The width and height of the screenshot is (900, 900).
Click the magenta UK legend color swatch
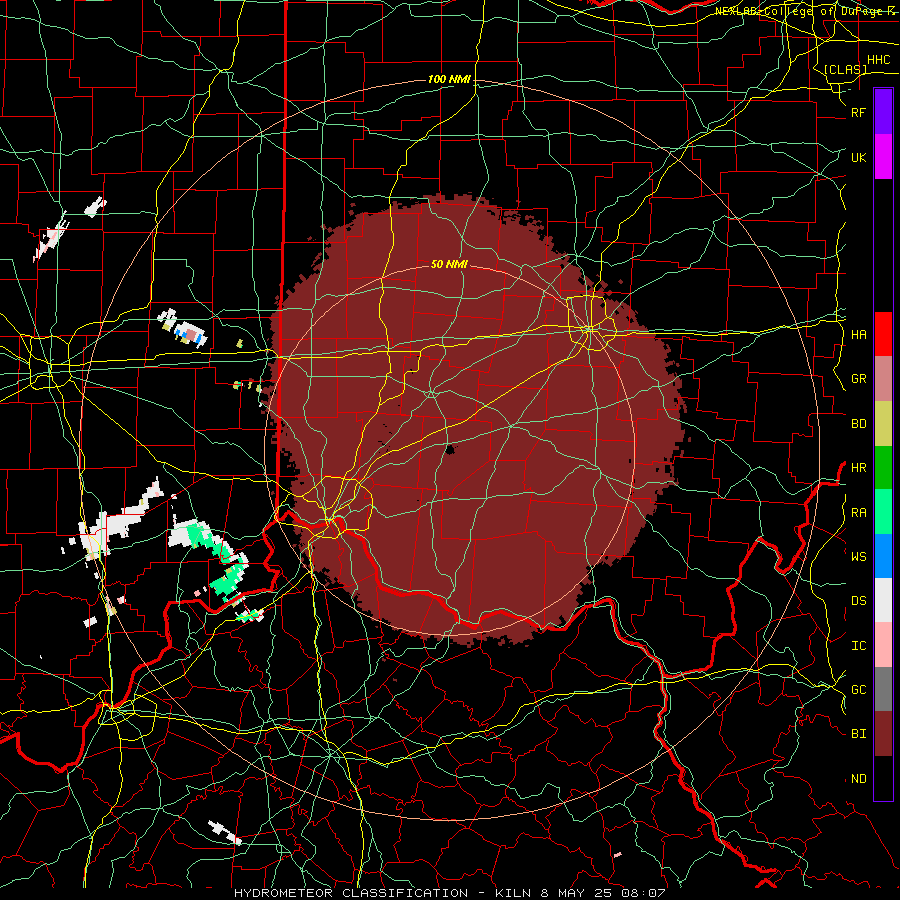coord(883,157)
